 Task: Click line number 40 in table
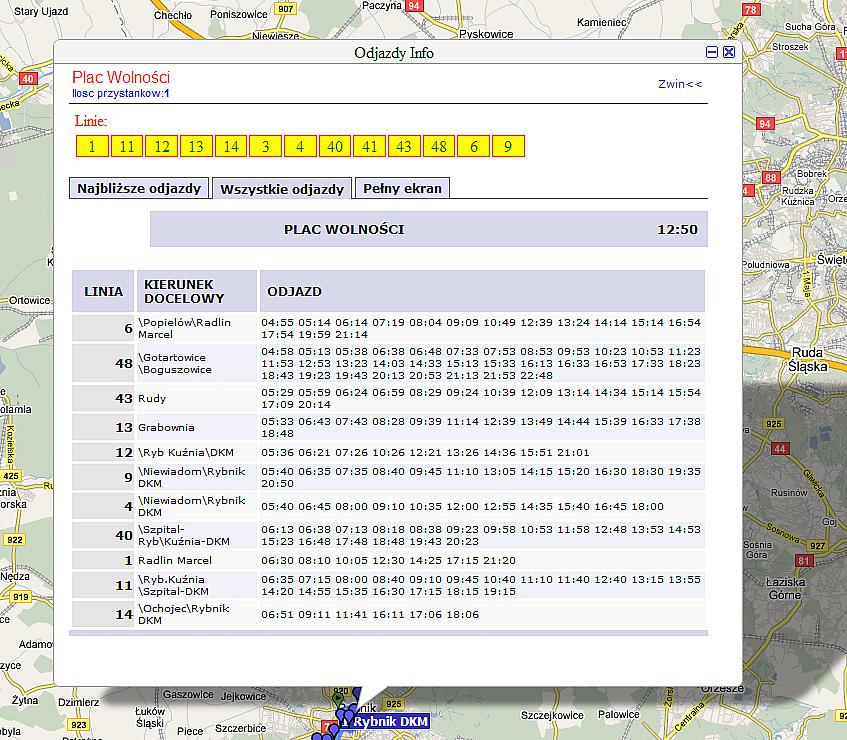[124, 535]
